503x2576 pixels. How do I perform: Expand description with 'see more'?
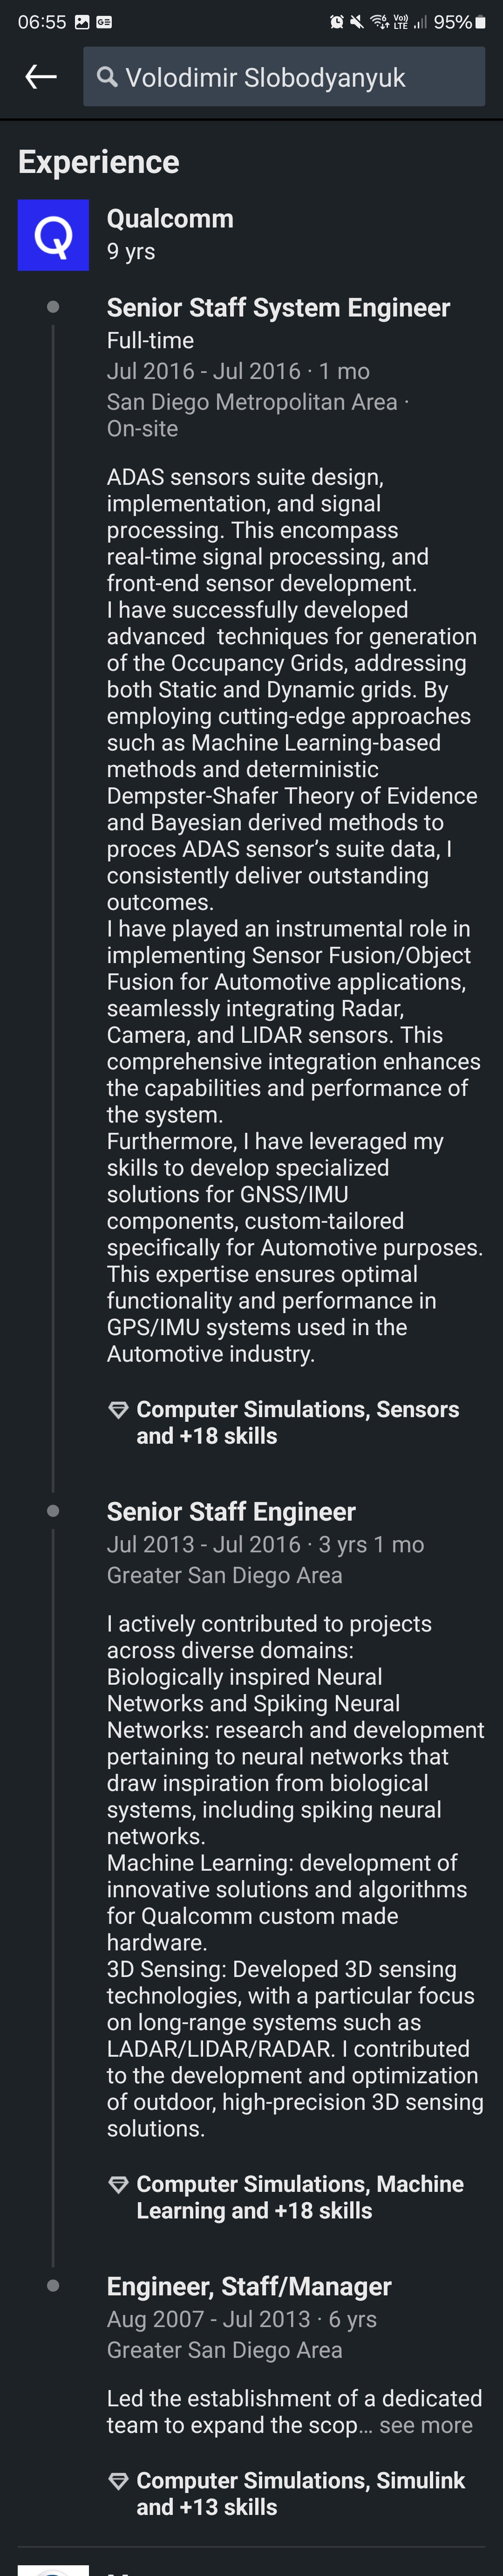[x=425, y=2425]
